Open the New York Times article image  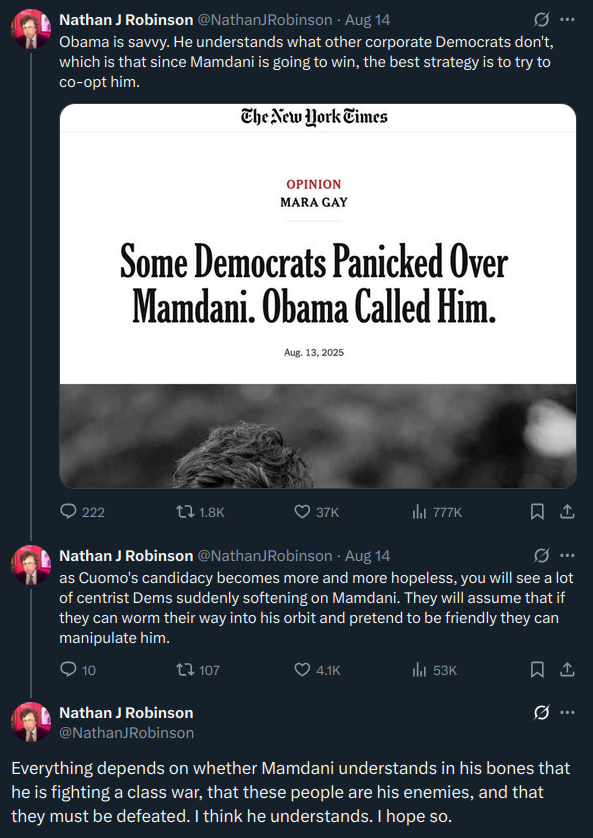pyautogui.click(x=318, y=296)
